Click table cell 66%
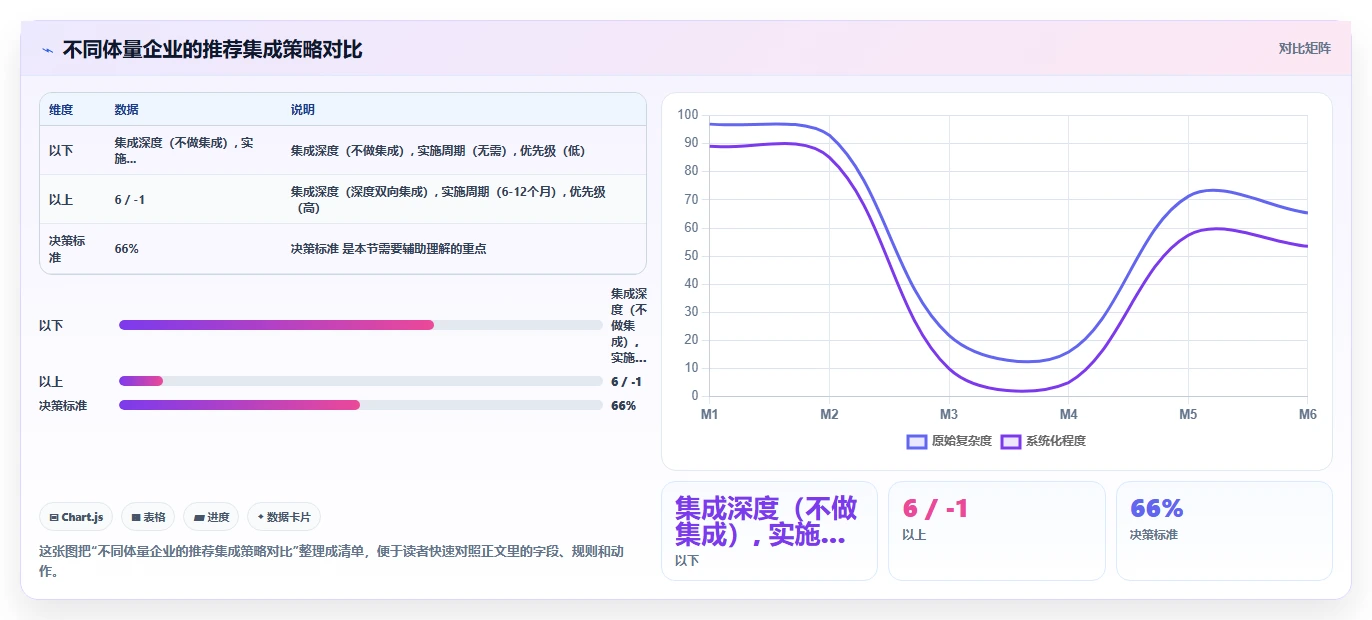This screenshot has height=620, width=1372. point(126,248)
